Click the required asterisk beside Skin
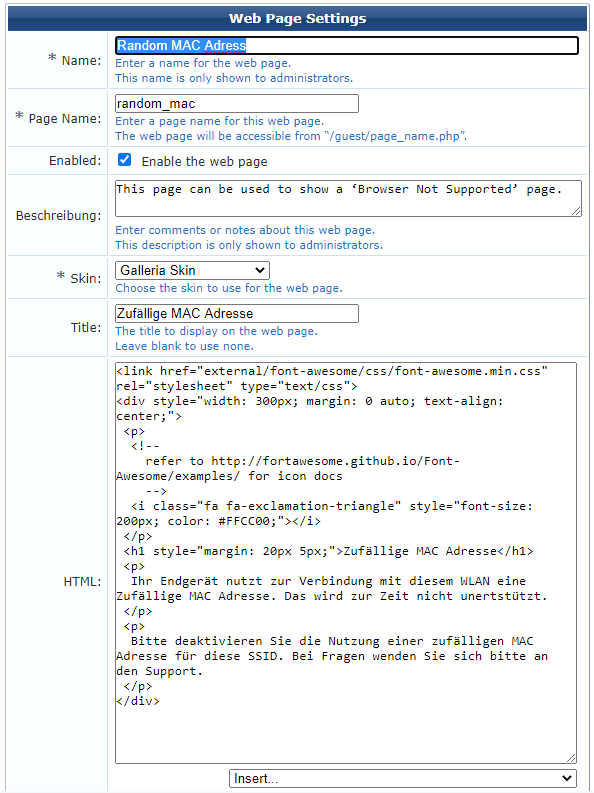This screenshot has width=594, height=793. [61, 276]
